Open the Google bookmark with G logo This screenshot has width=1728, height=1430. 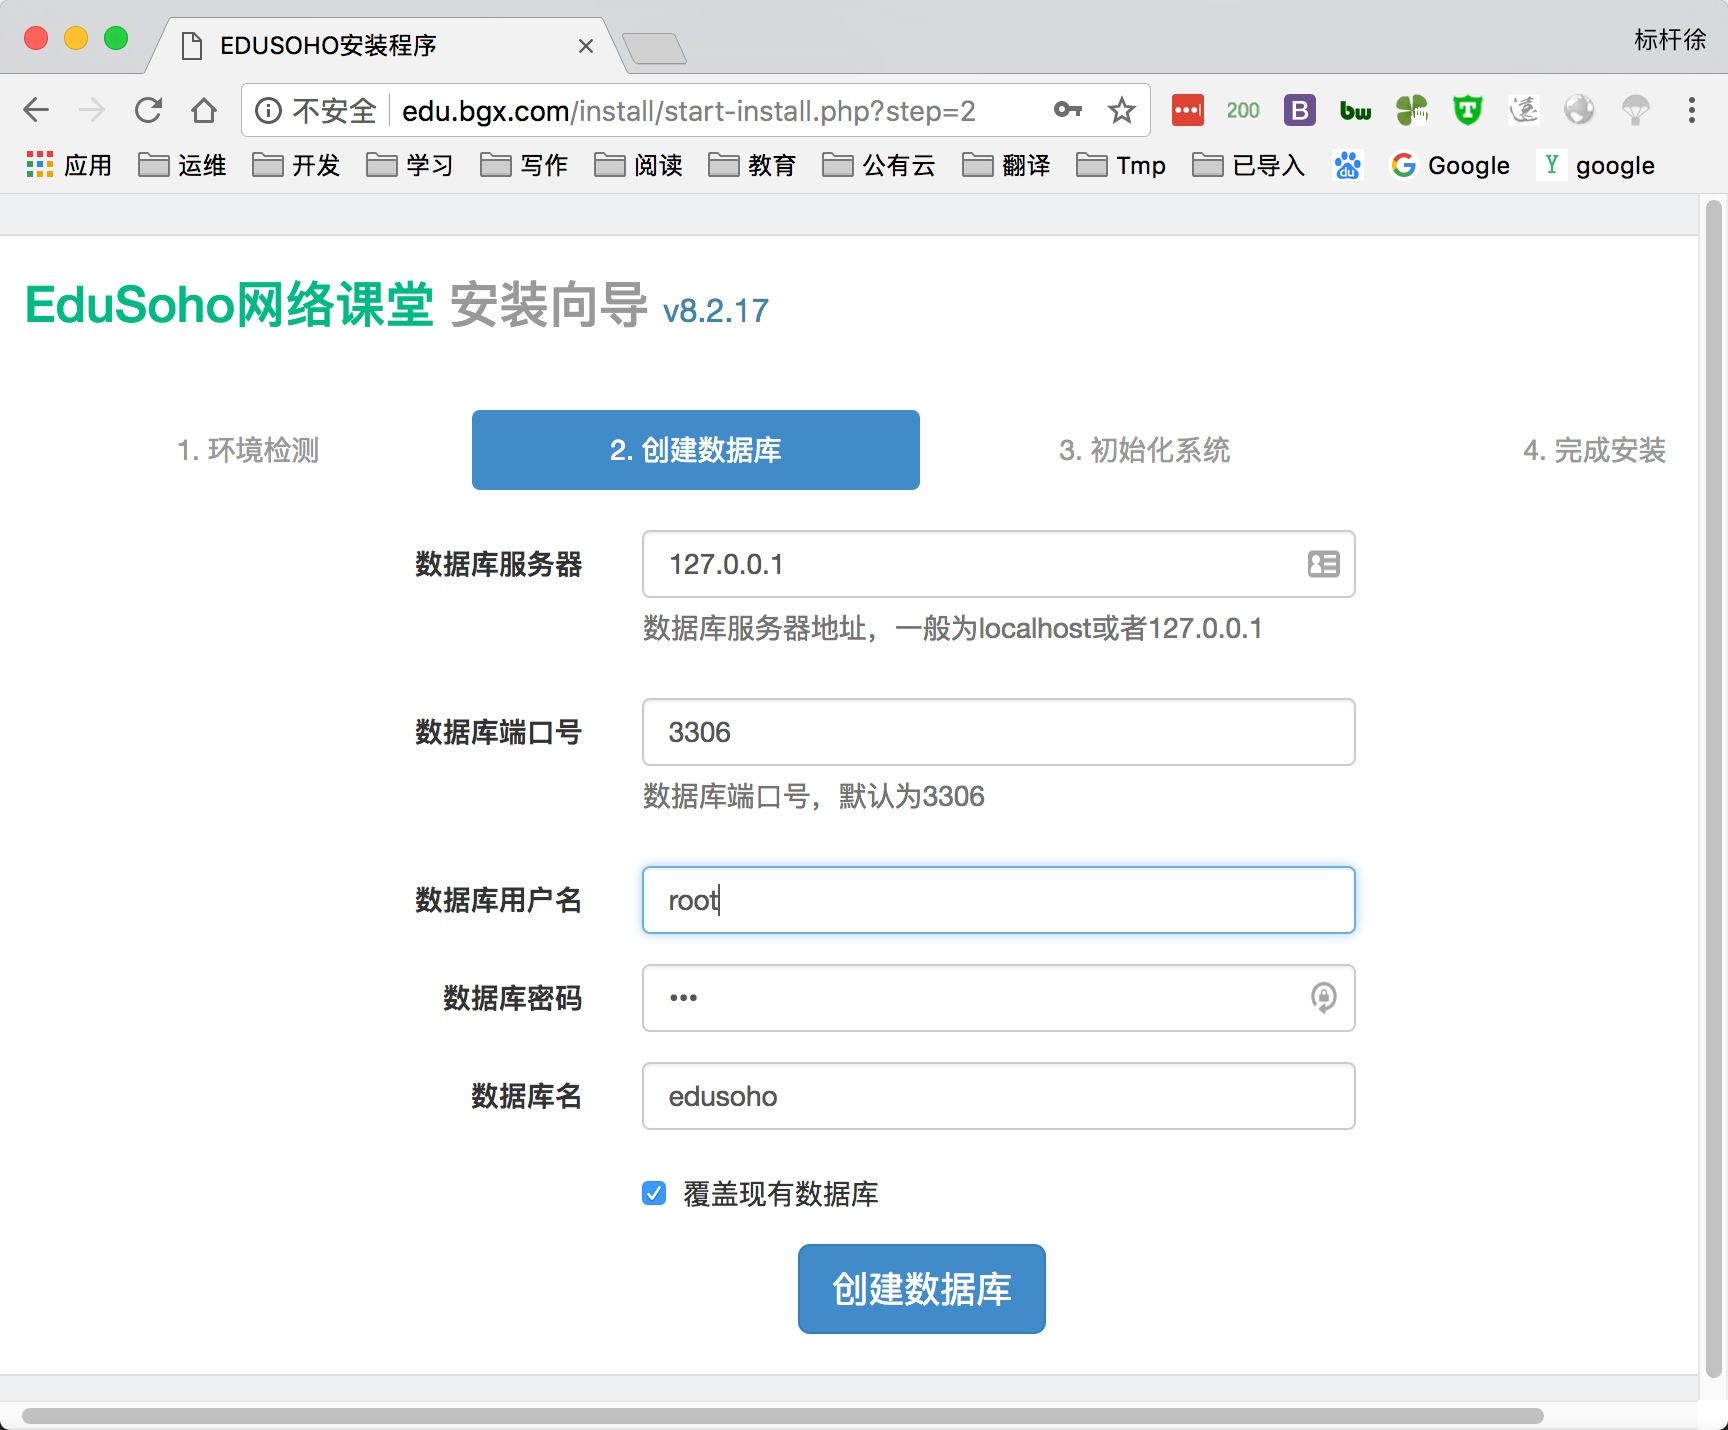(1450, 165)
